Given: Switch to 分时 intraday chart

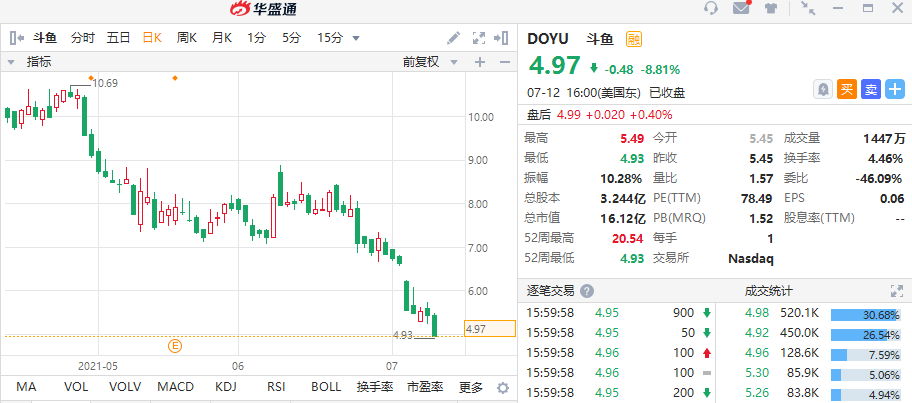Looking at the screenshot, I should (83, 38).
